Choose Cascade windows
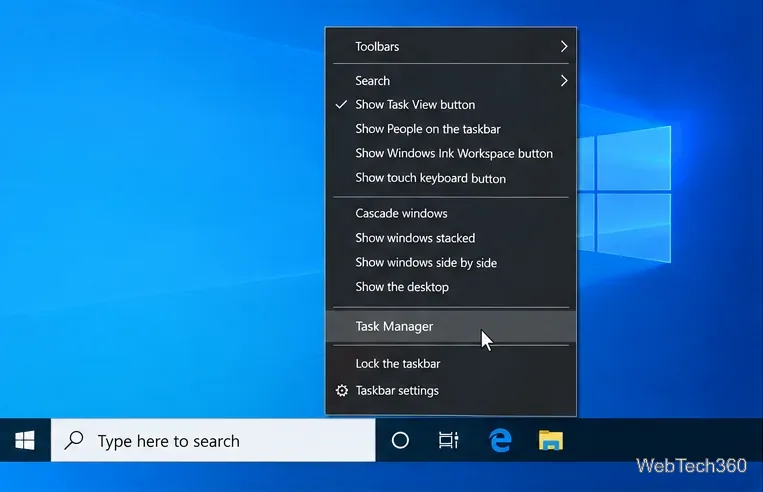This screenshot has height=492, width=763. coord(451,213)
